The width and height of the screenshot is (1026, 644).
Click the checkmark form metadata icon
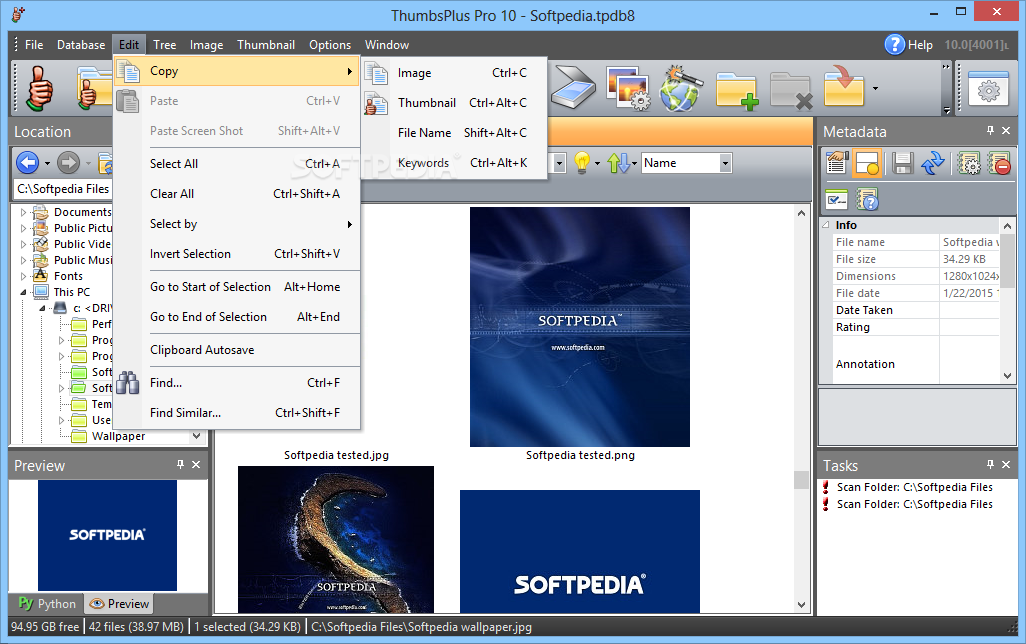837,199
